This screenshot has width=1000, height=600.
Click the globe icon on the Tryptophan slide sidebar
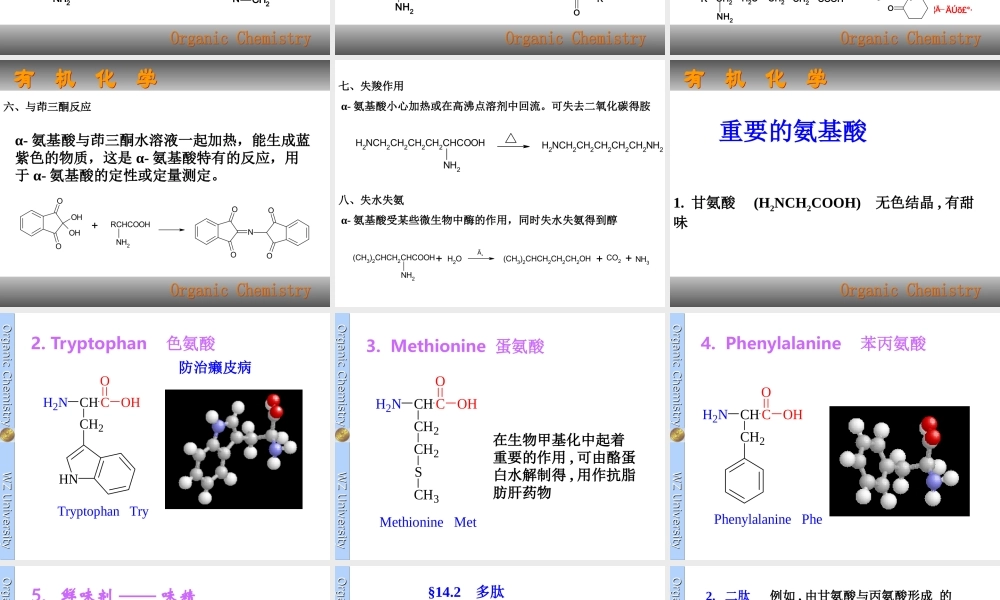pyautogui.click(x=7, y=435)
